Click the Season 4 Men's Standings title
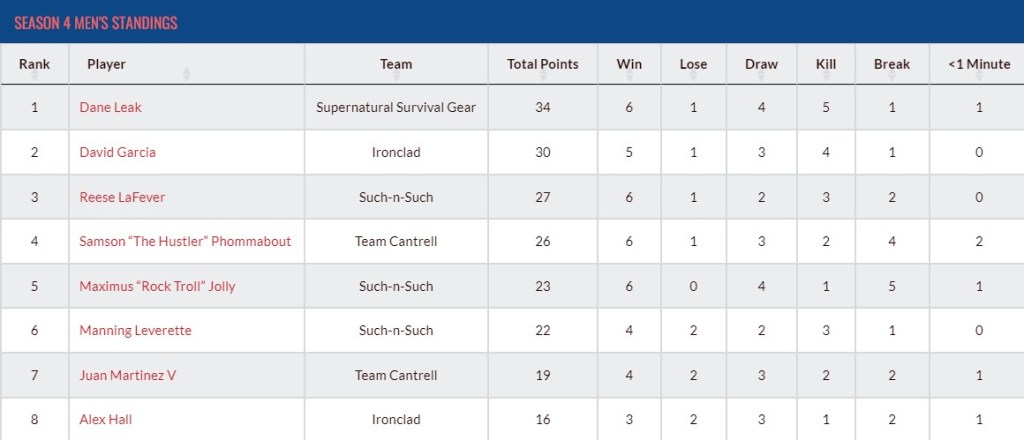The height and width of the screenshot is (440, 1024). [95, 22]
